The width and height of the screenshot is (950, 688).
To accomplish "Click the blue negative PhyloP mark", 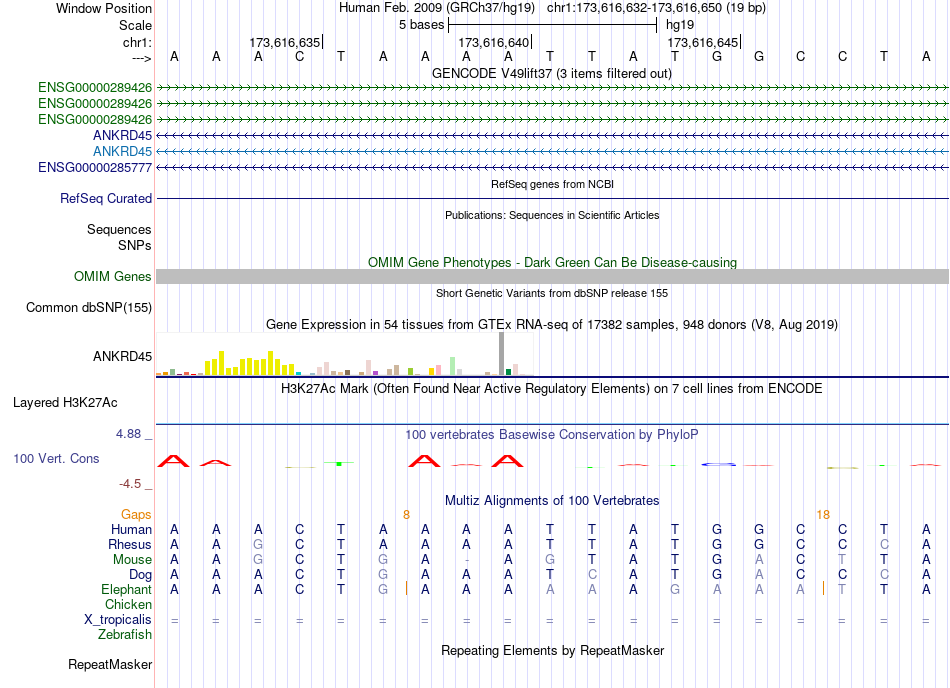I will pos(719,465).
